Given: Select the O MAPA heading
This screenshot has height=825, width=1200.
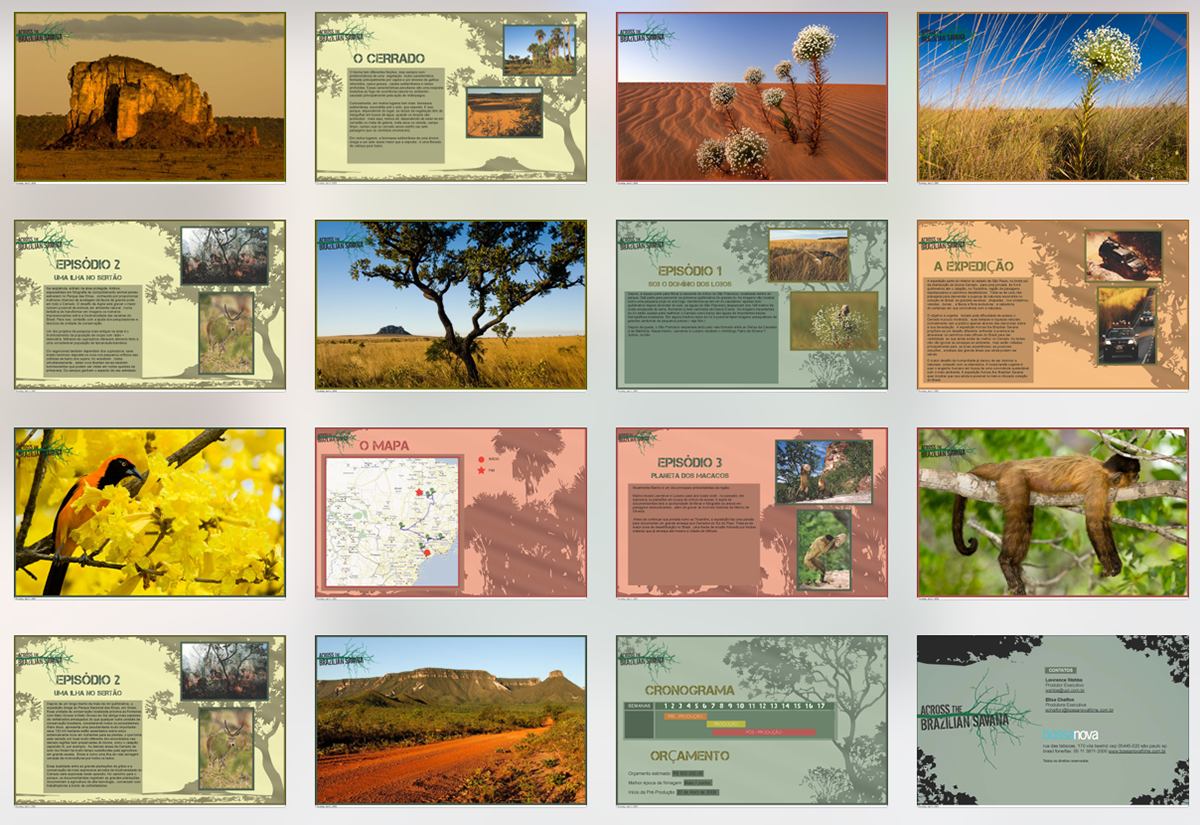Looking at the screenshot, I should [x=385, y=445].
